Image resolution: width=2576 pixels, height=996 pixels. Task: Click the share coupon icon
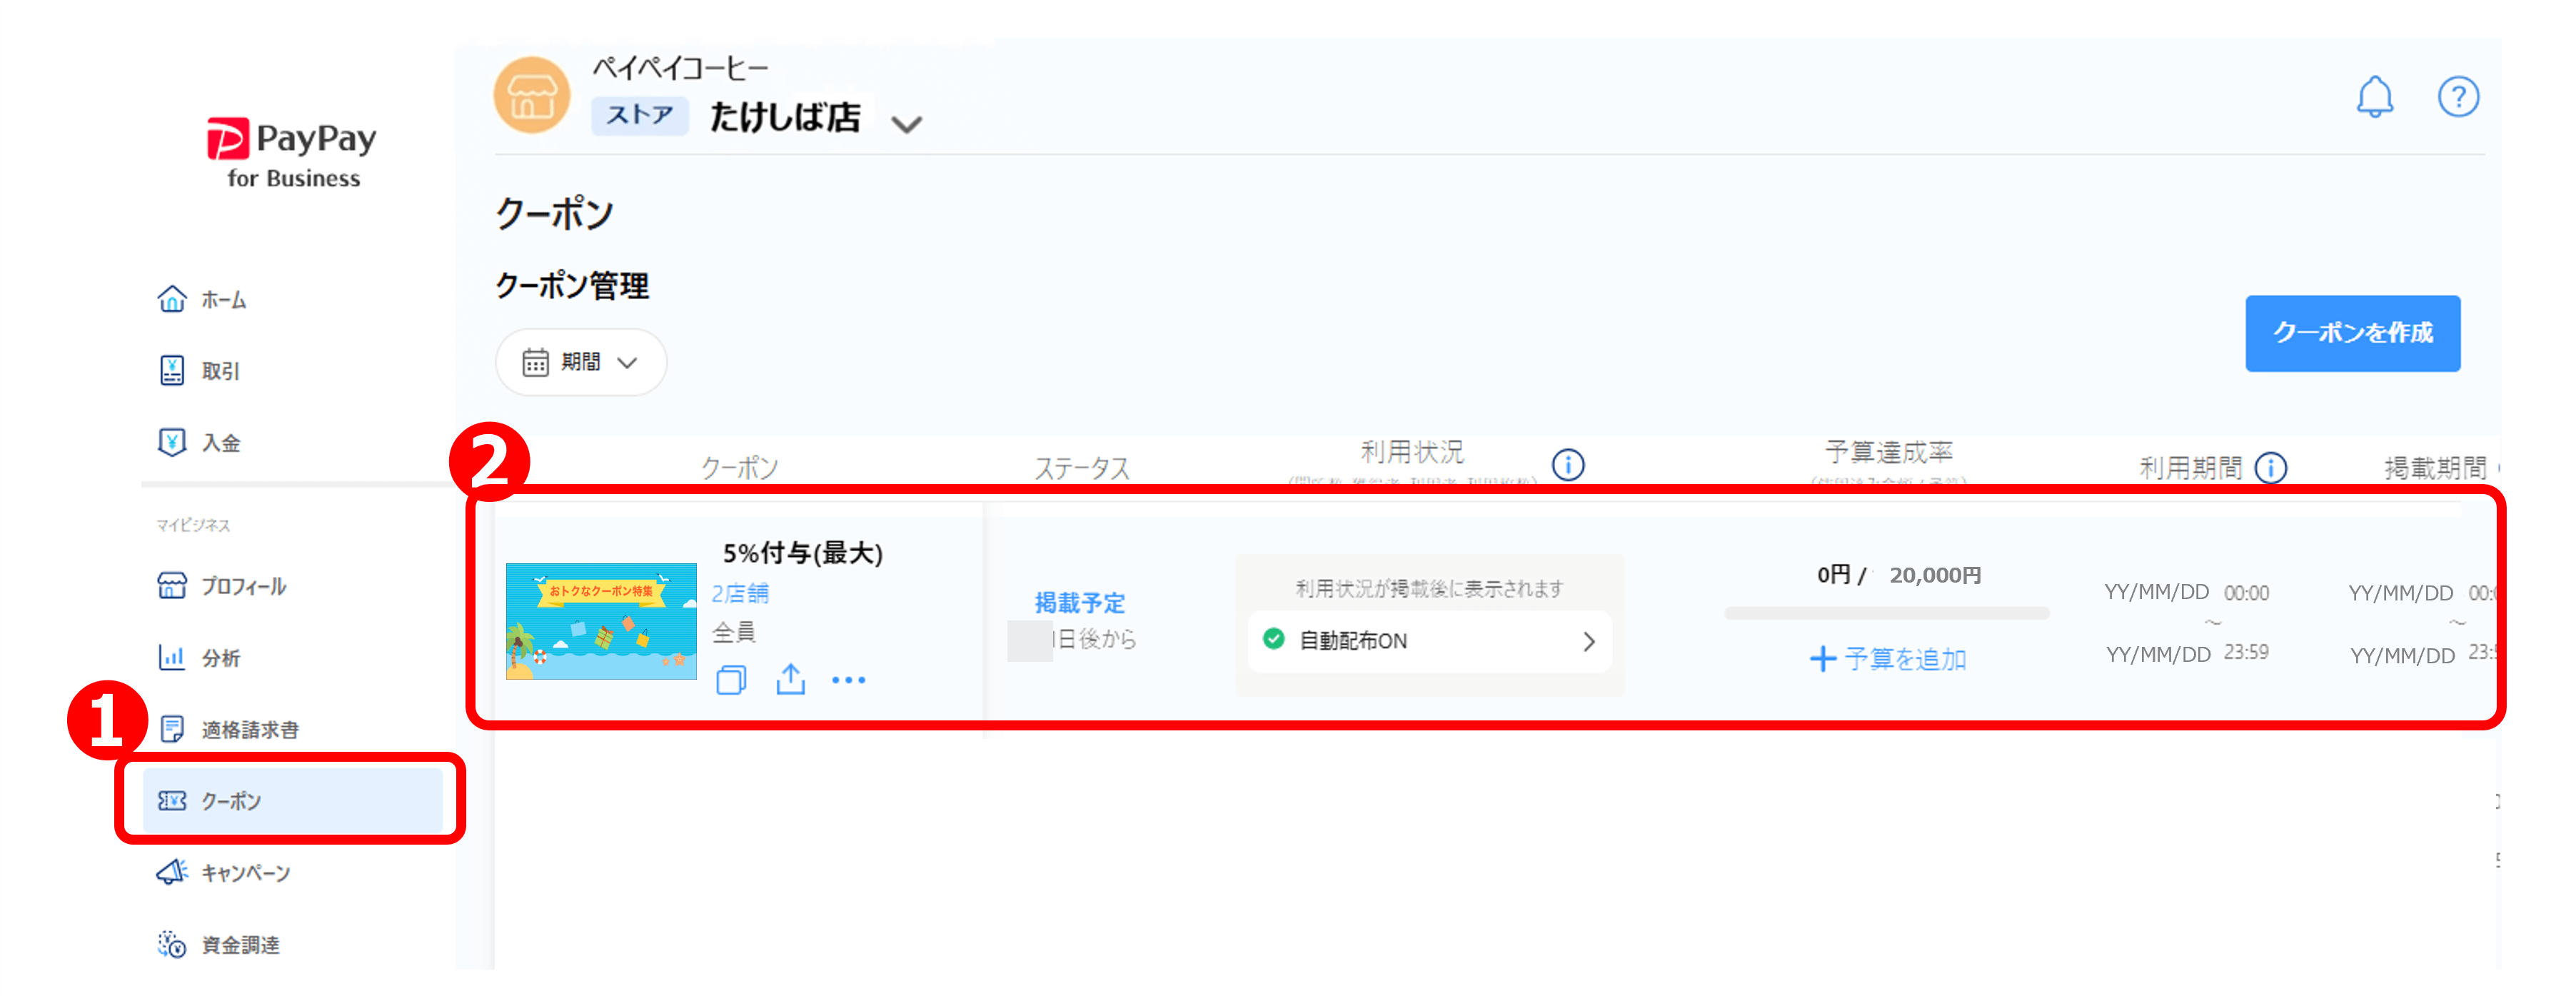pos(790,679)
